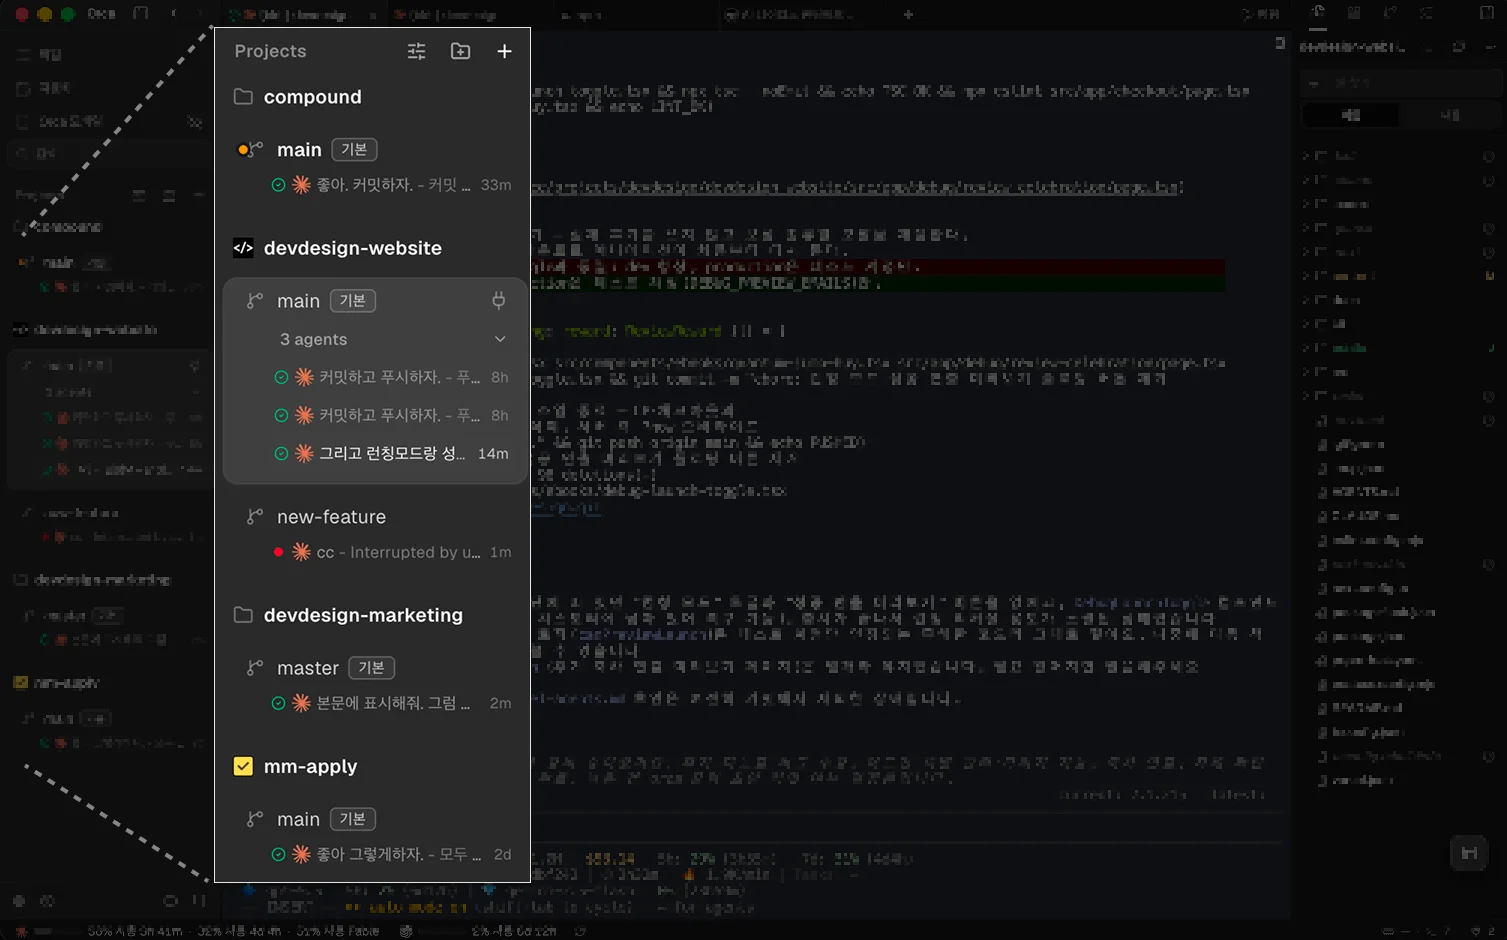Screen dimensions: 1507x940
Task: Click the yellow checkmark icon beside mm-apply
Action: point(243,766)
